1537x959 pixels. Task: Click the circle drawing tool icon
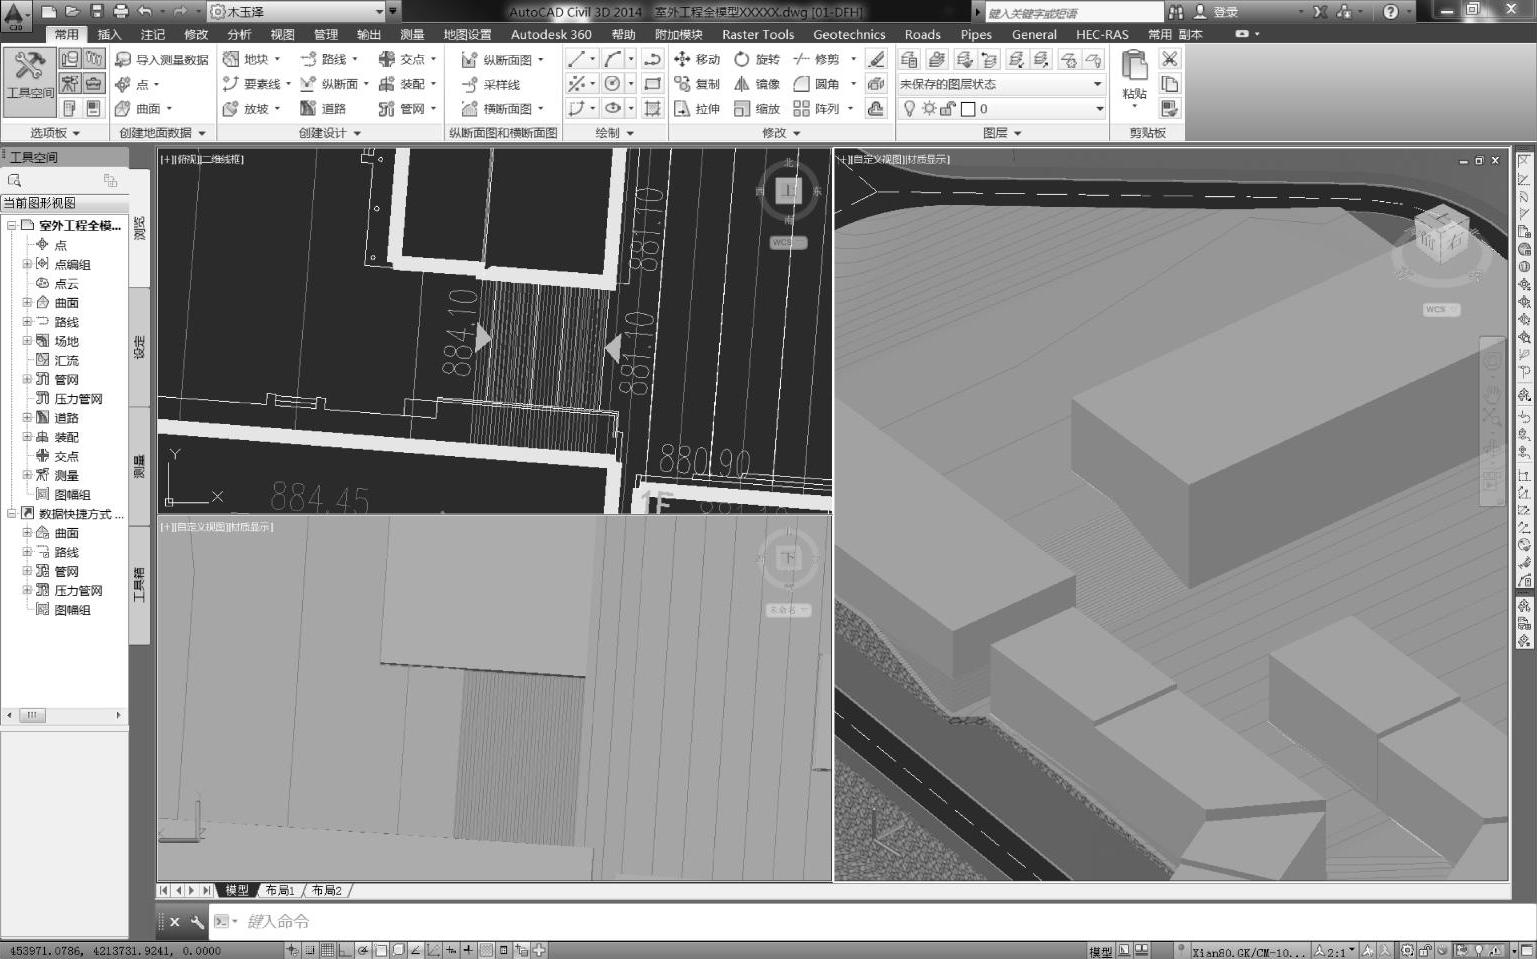point(613,84)
